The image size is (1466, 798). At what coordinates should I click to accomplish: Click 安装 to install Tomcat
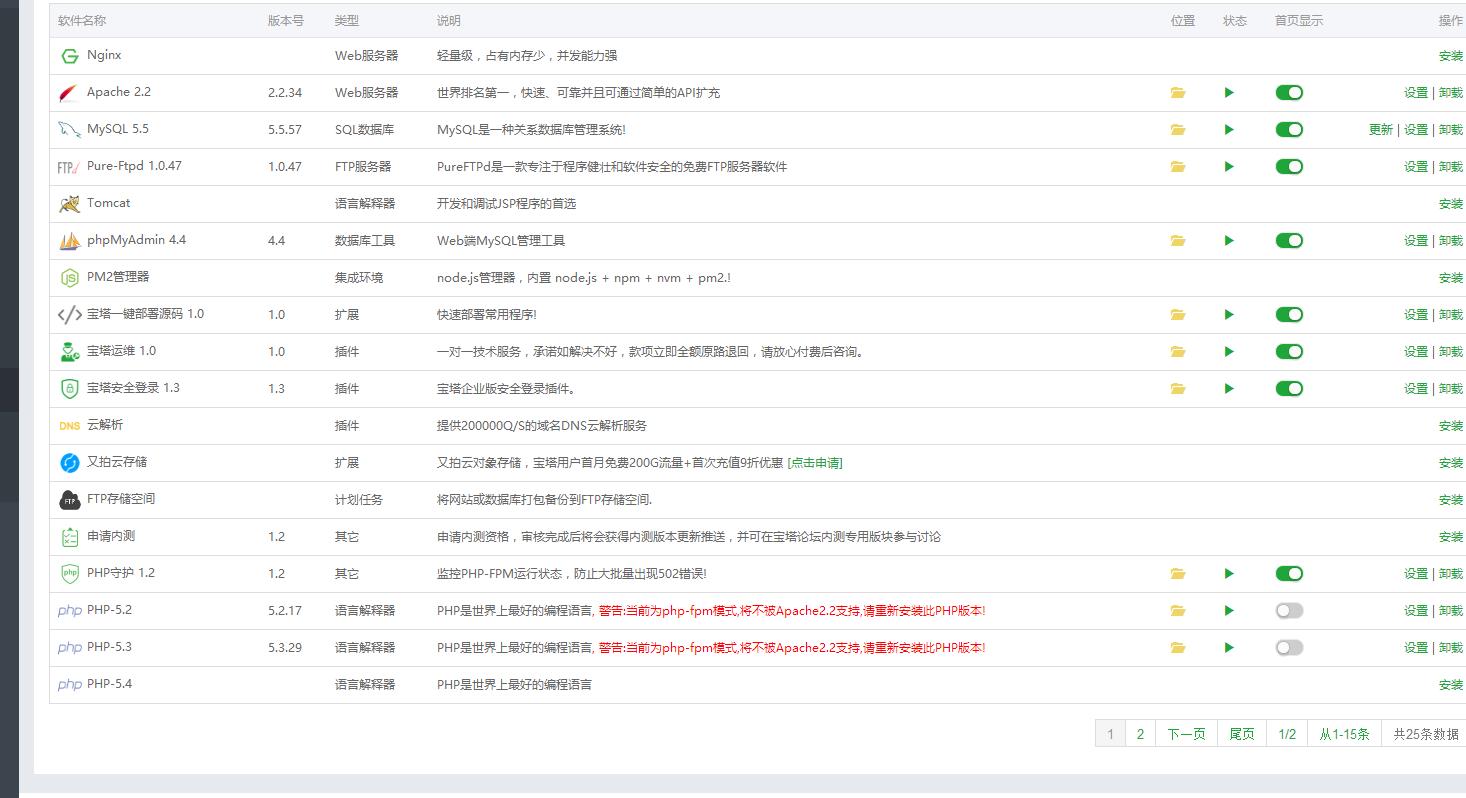pyautogui.click(x=1451, y=204)
